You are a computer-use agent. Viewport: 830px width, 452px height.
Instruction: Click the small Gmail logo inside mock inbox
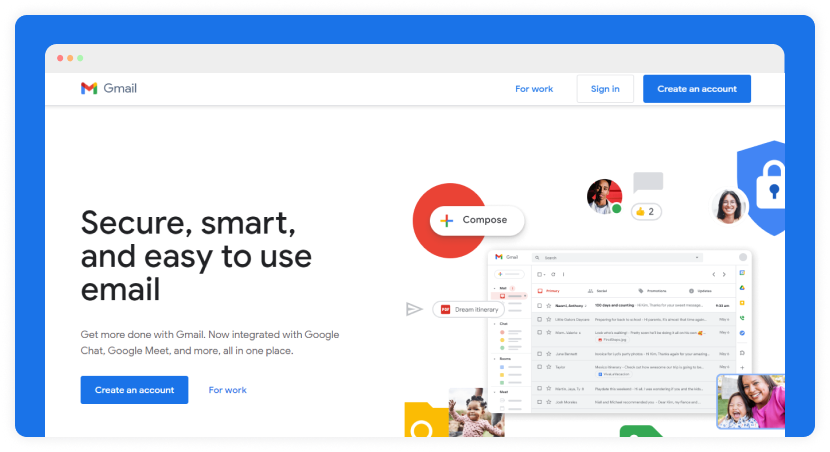pyautogui.click(x=507, y=257)
